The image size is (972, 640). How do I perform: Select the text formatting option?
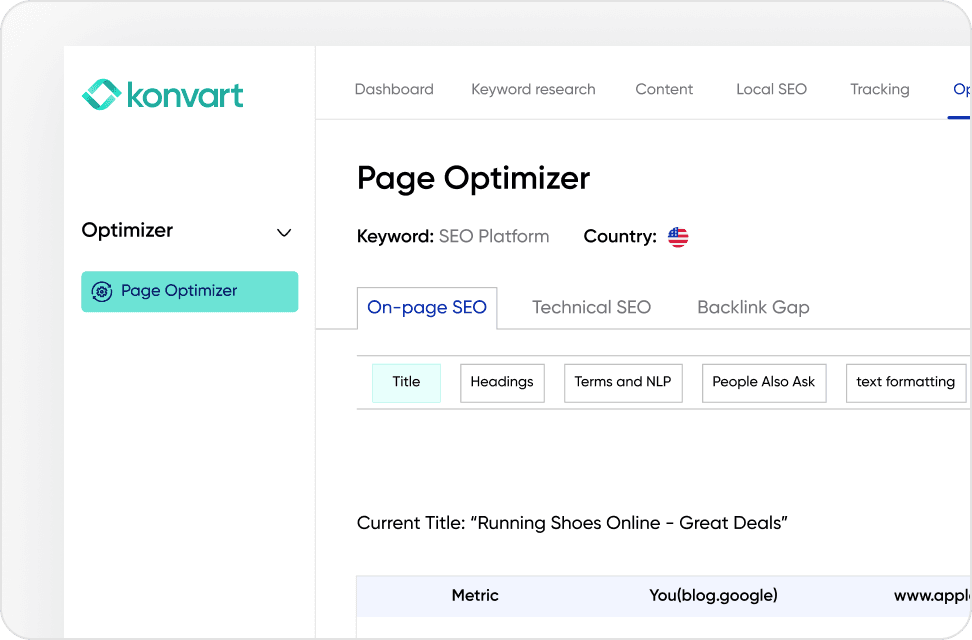pyautogui.click(x=905, y=382)
